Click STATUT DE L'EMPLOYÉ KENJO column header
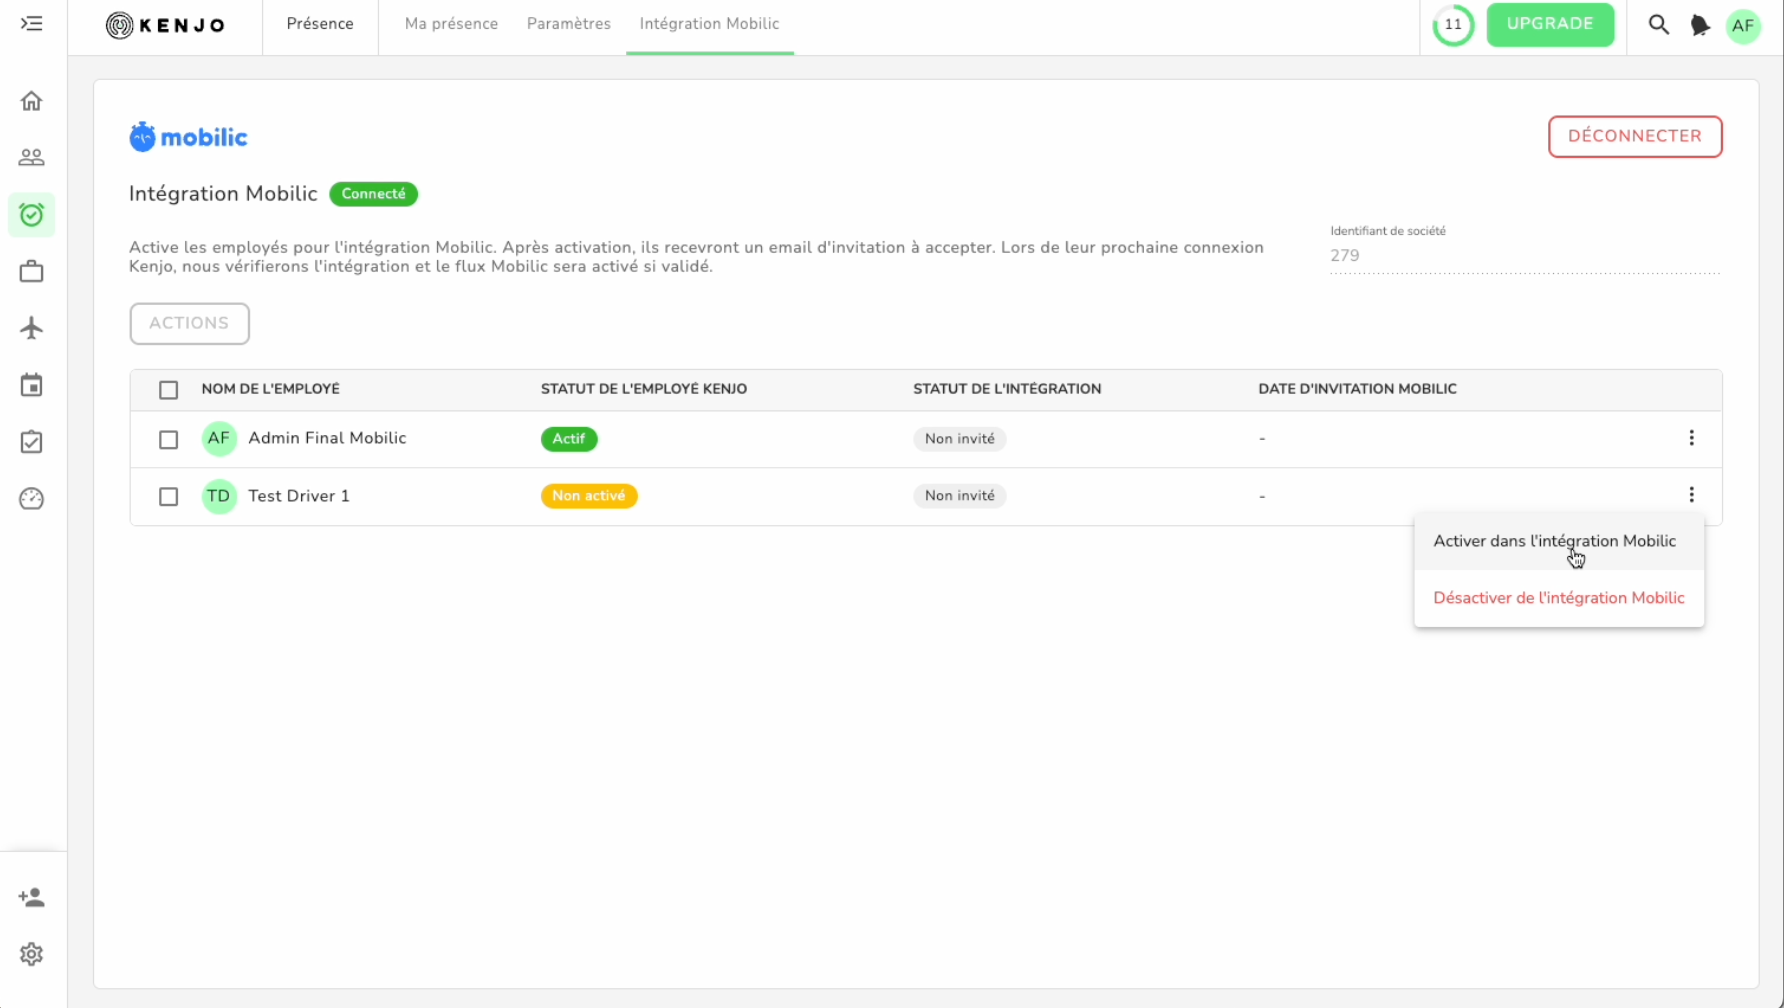Viewport: 1784px width, 1008px height. pyautogui.click(x=644, y=389)
